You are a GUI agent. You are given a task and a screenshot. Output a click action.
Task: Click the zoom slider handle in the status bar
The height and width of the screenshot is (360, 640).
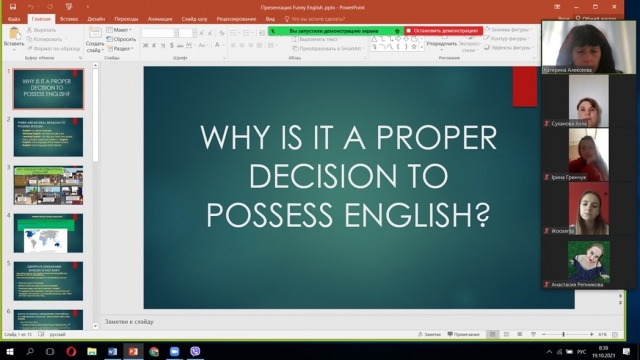[563, 334]
